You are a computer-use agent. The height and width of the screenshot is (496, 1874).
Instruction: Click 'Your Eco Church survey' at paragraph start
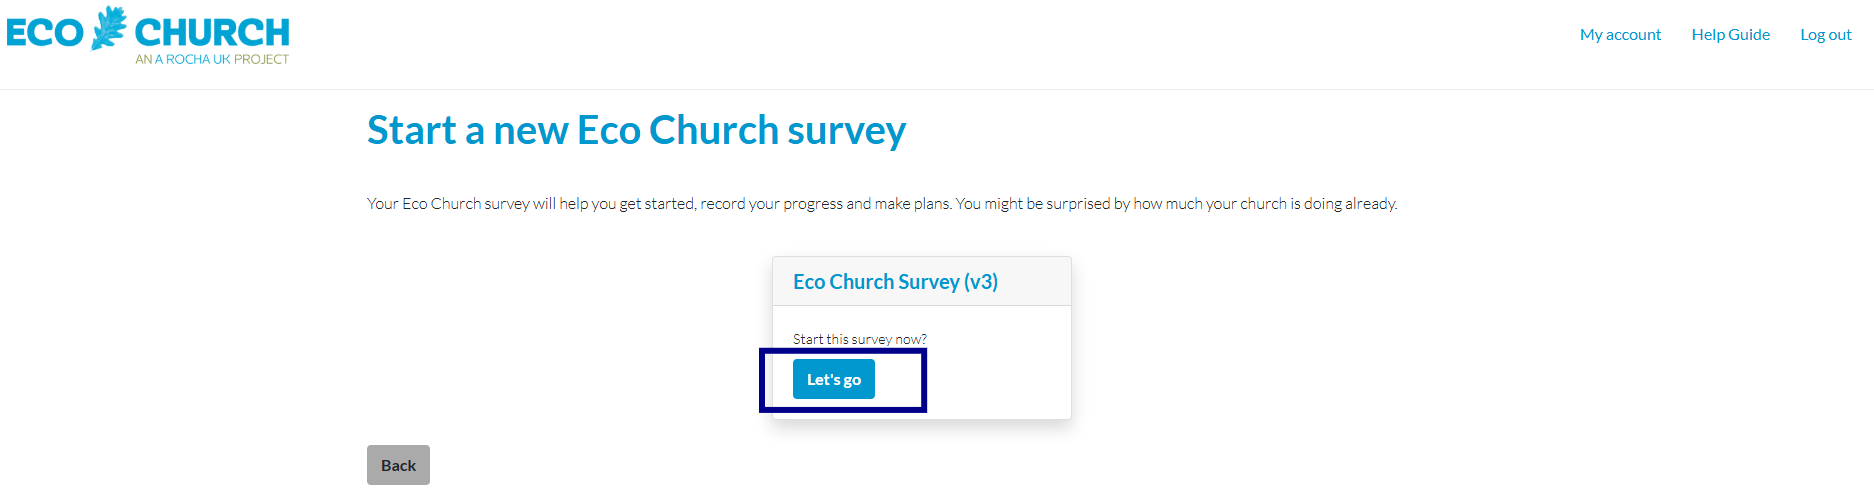448,204
